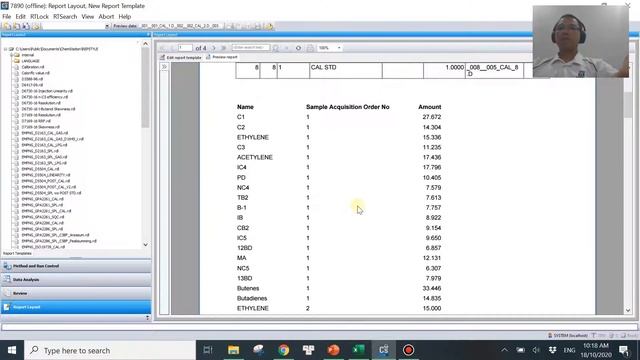This screenshot has width=640, height=360.
Task: Open the Edit menu
Action: pyautogui.click(x=20, y=17)
